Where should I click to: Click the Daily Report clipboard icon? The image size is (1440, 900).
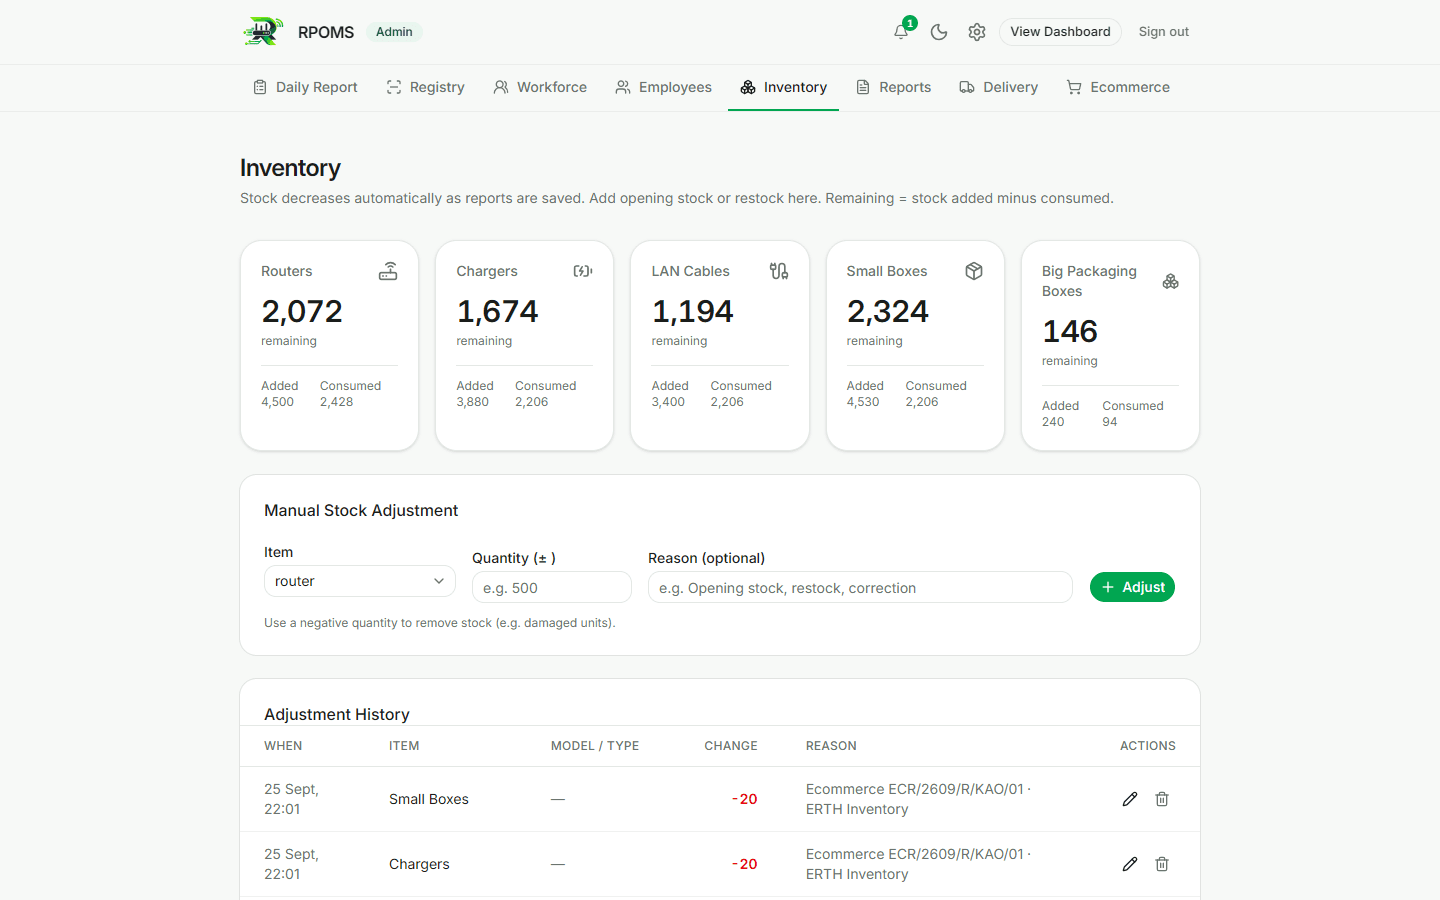(x=260, y=87)
